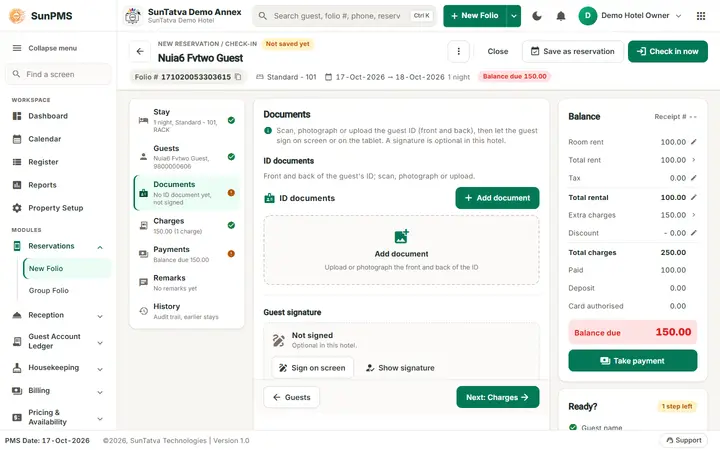Viewport: 720px width, 450px height.
Task: Click the guest search field
Action: (x=344, y=16)
